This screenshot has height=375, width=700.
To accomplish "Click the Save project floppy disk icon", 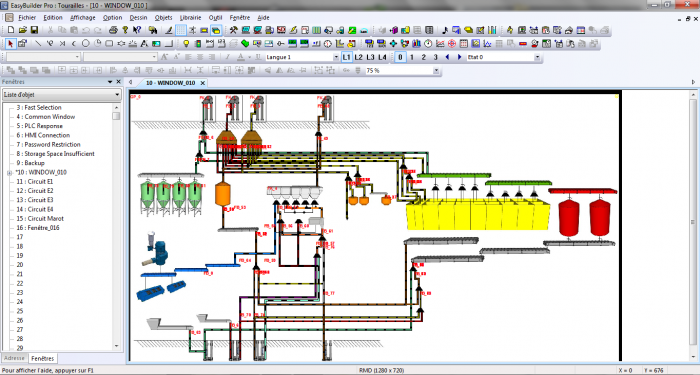I will tap(34, 30).
